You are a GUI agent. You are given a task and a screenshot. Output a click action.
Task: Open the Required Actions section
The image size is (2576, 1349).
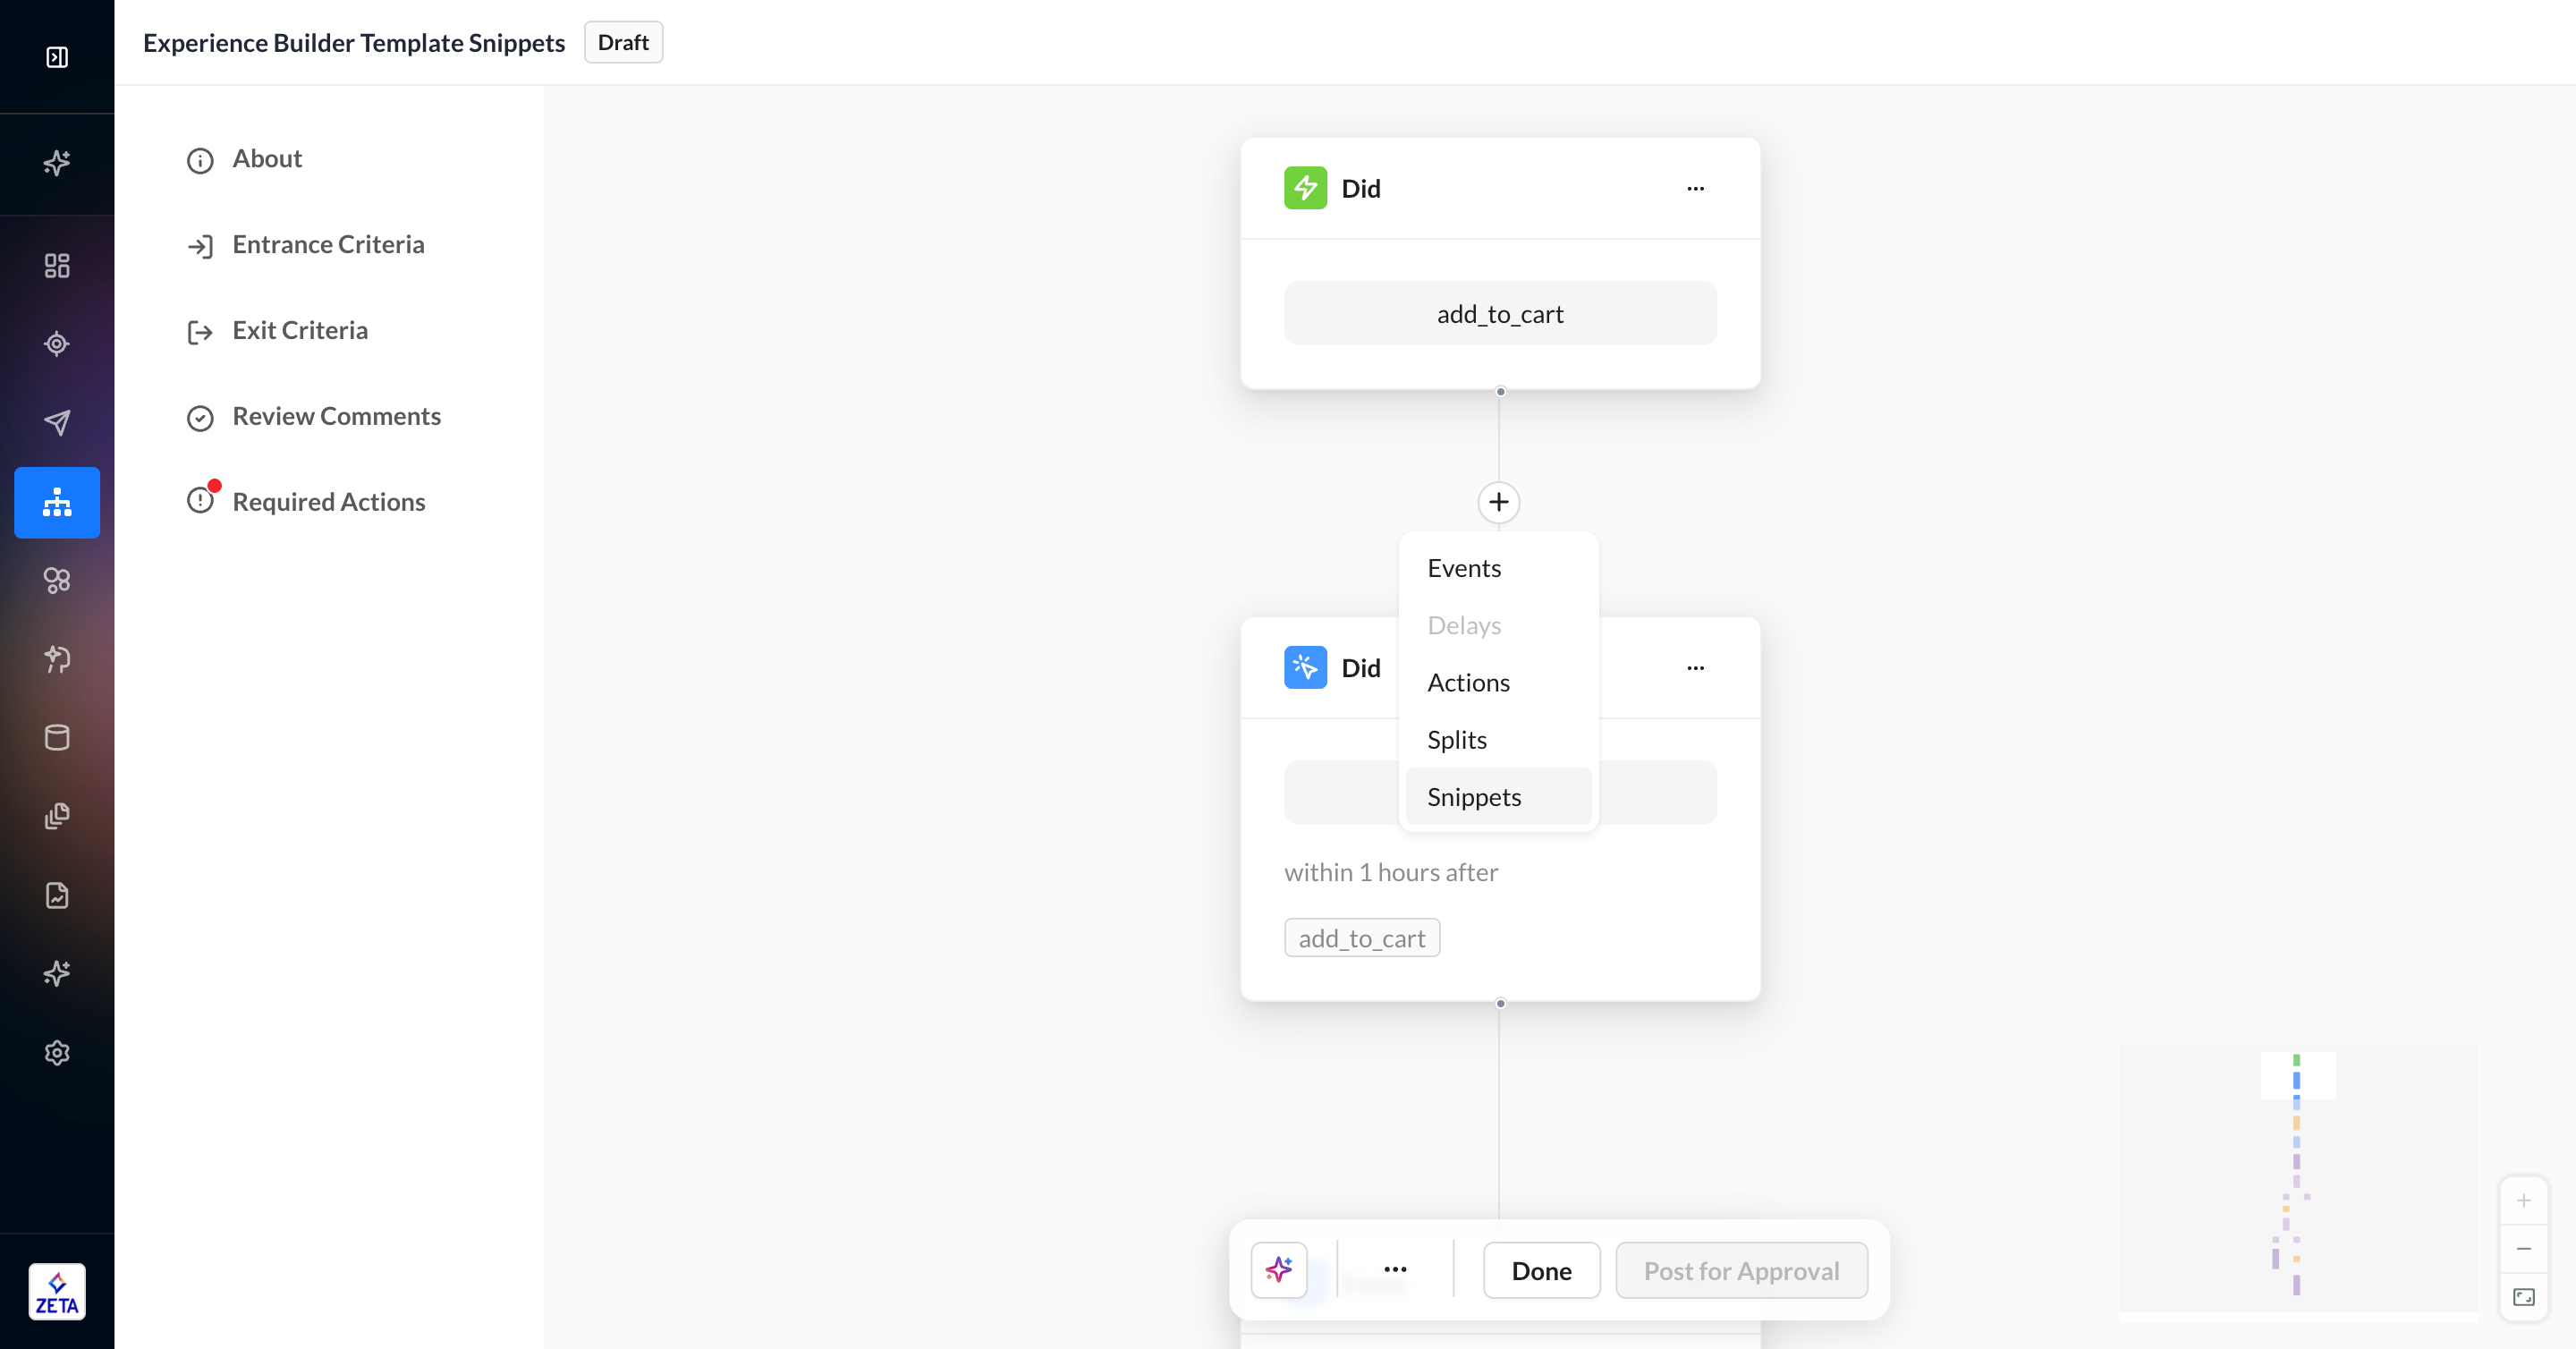328,502
